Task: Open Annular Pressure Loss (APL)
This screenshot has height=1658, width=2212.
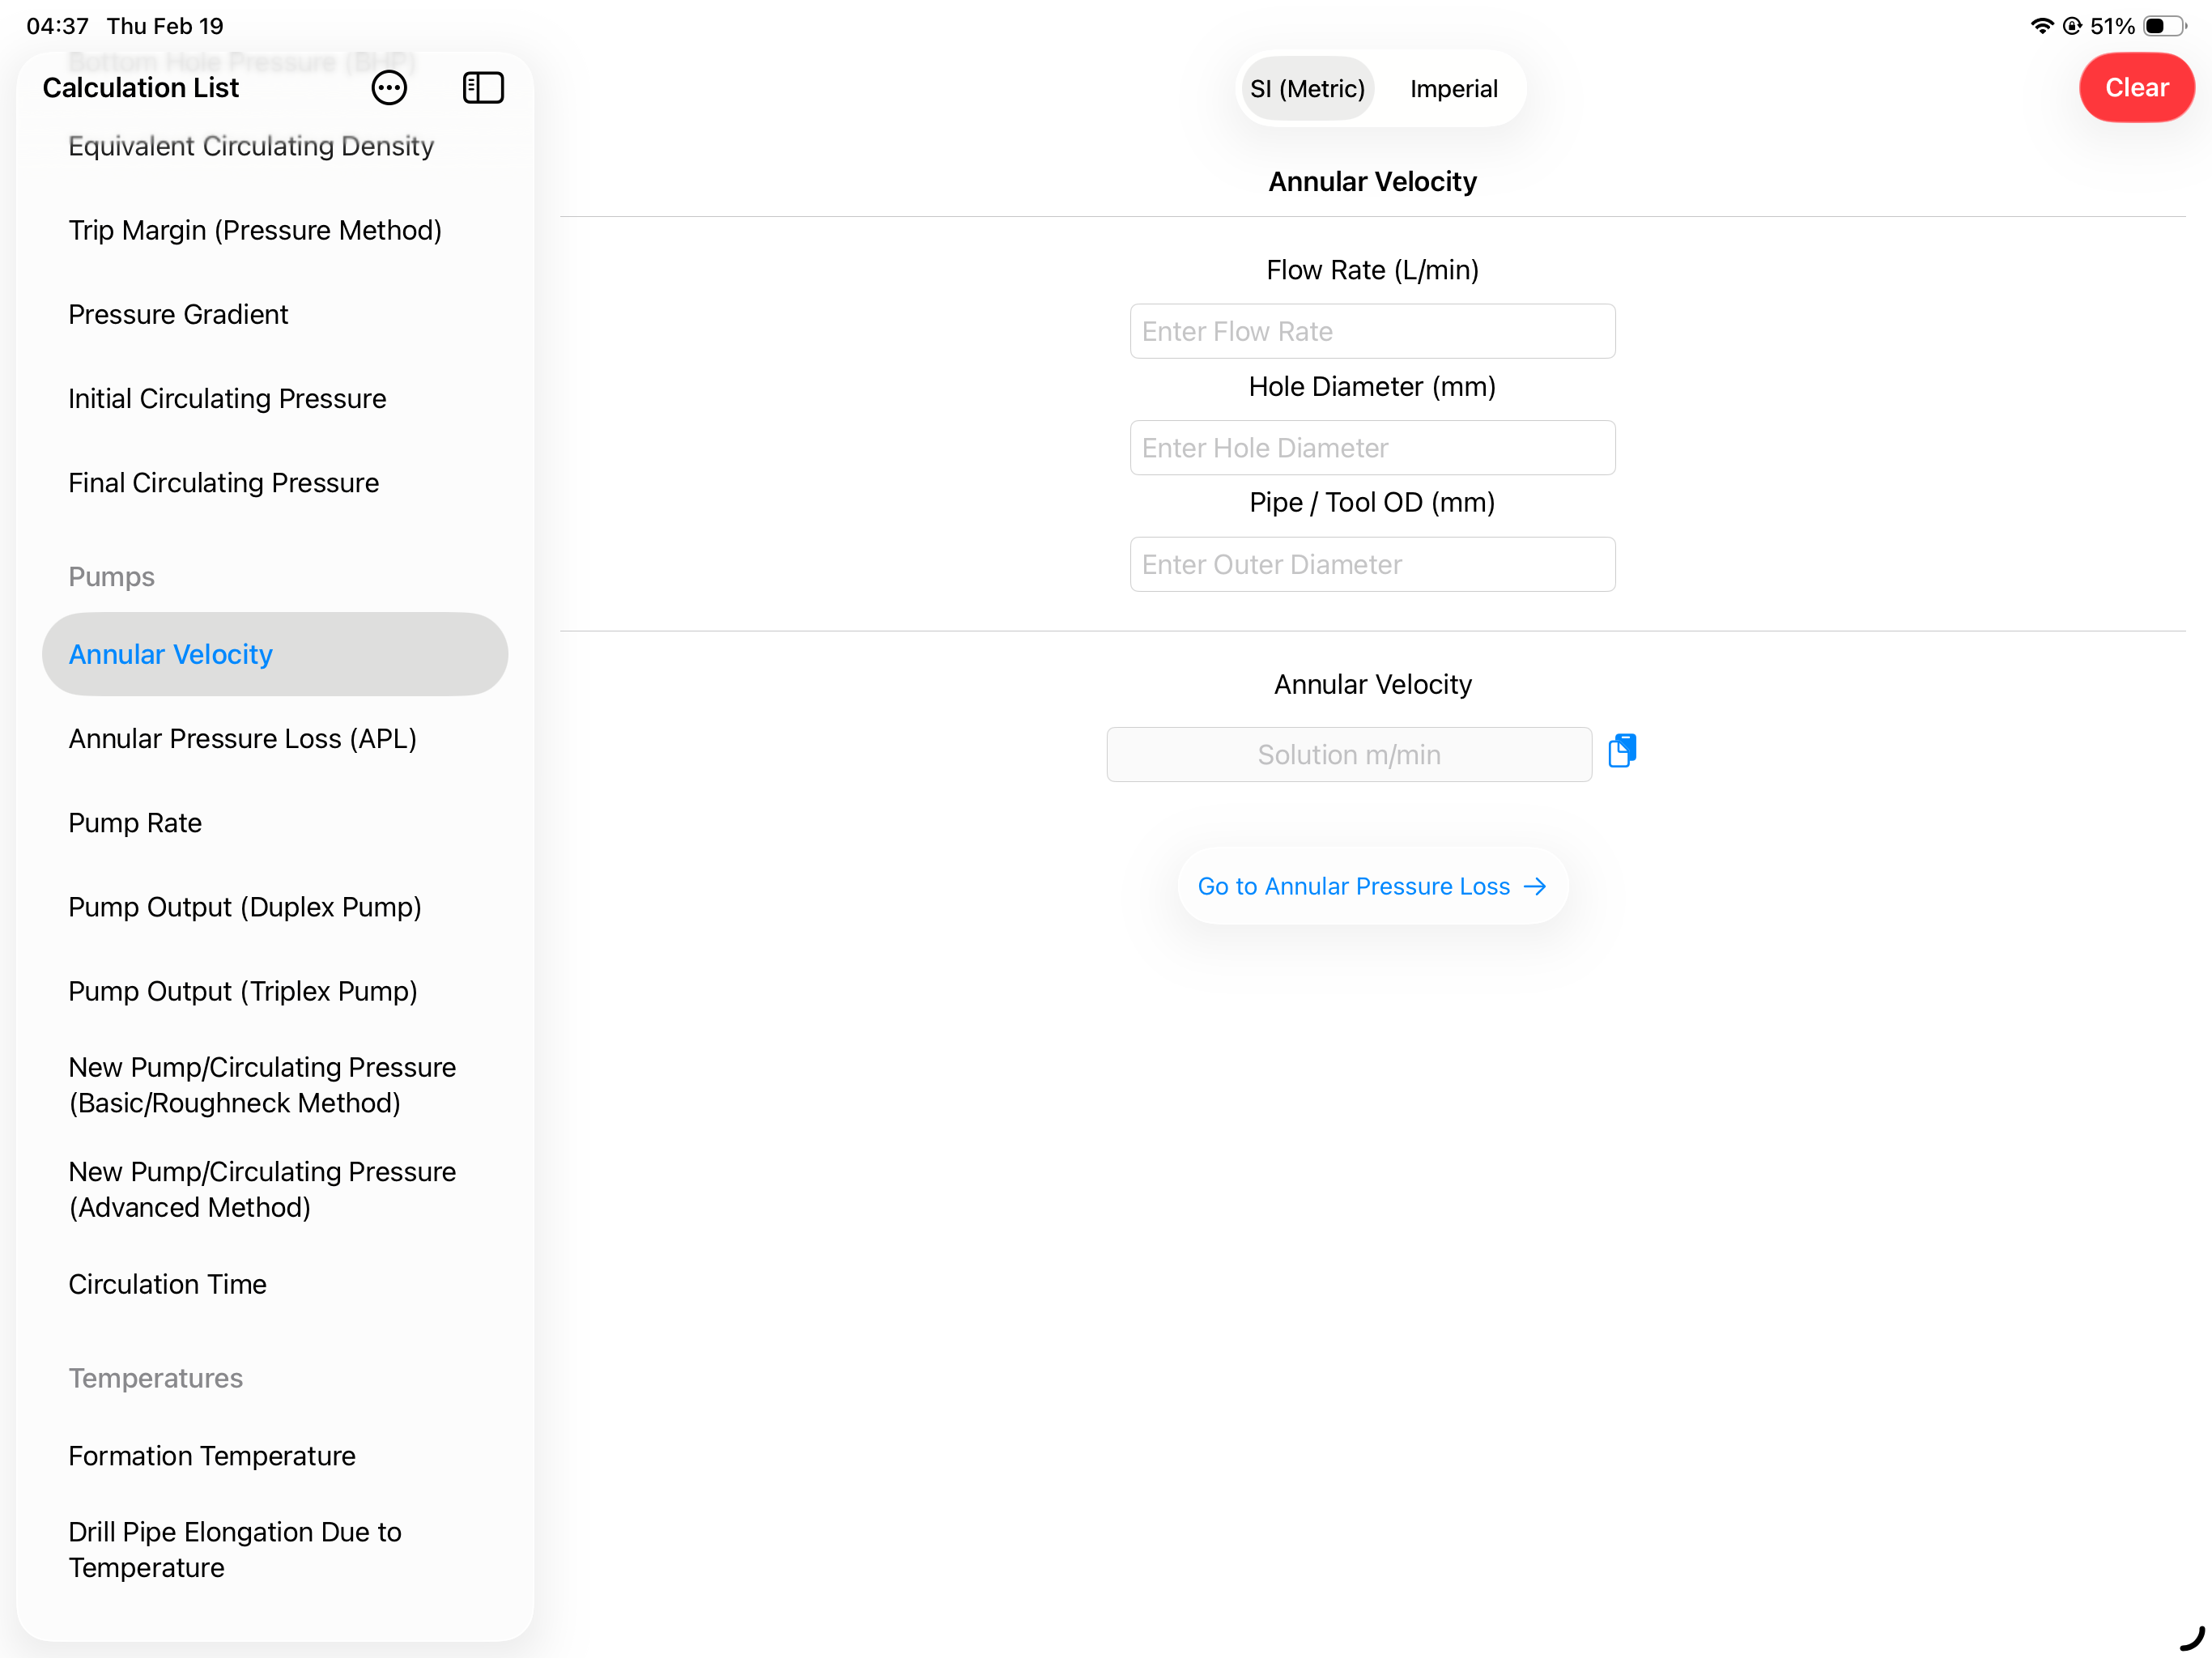Action: coord(242,738)
